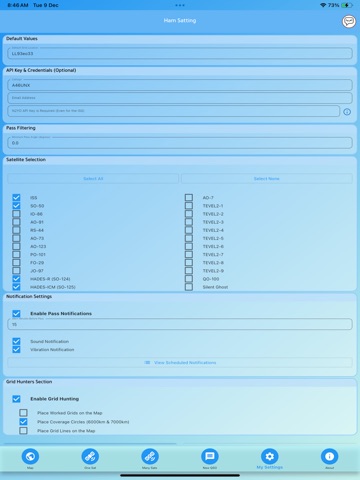Image resolution: width=360 pixels, height=480 pixels.
Task: Click the Select None button
Action: tap(267, 179)
